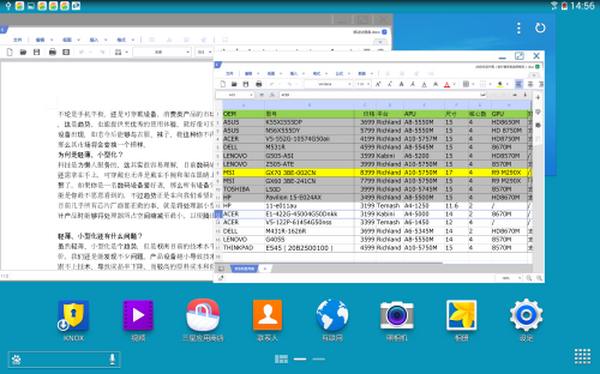600x374 pixels.
Task: Save the document with floppy icon
Action: tap(36, 52)
